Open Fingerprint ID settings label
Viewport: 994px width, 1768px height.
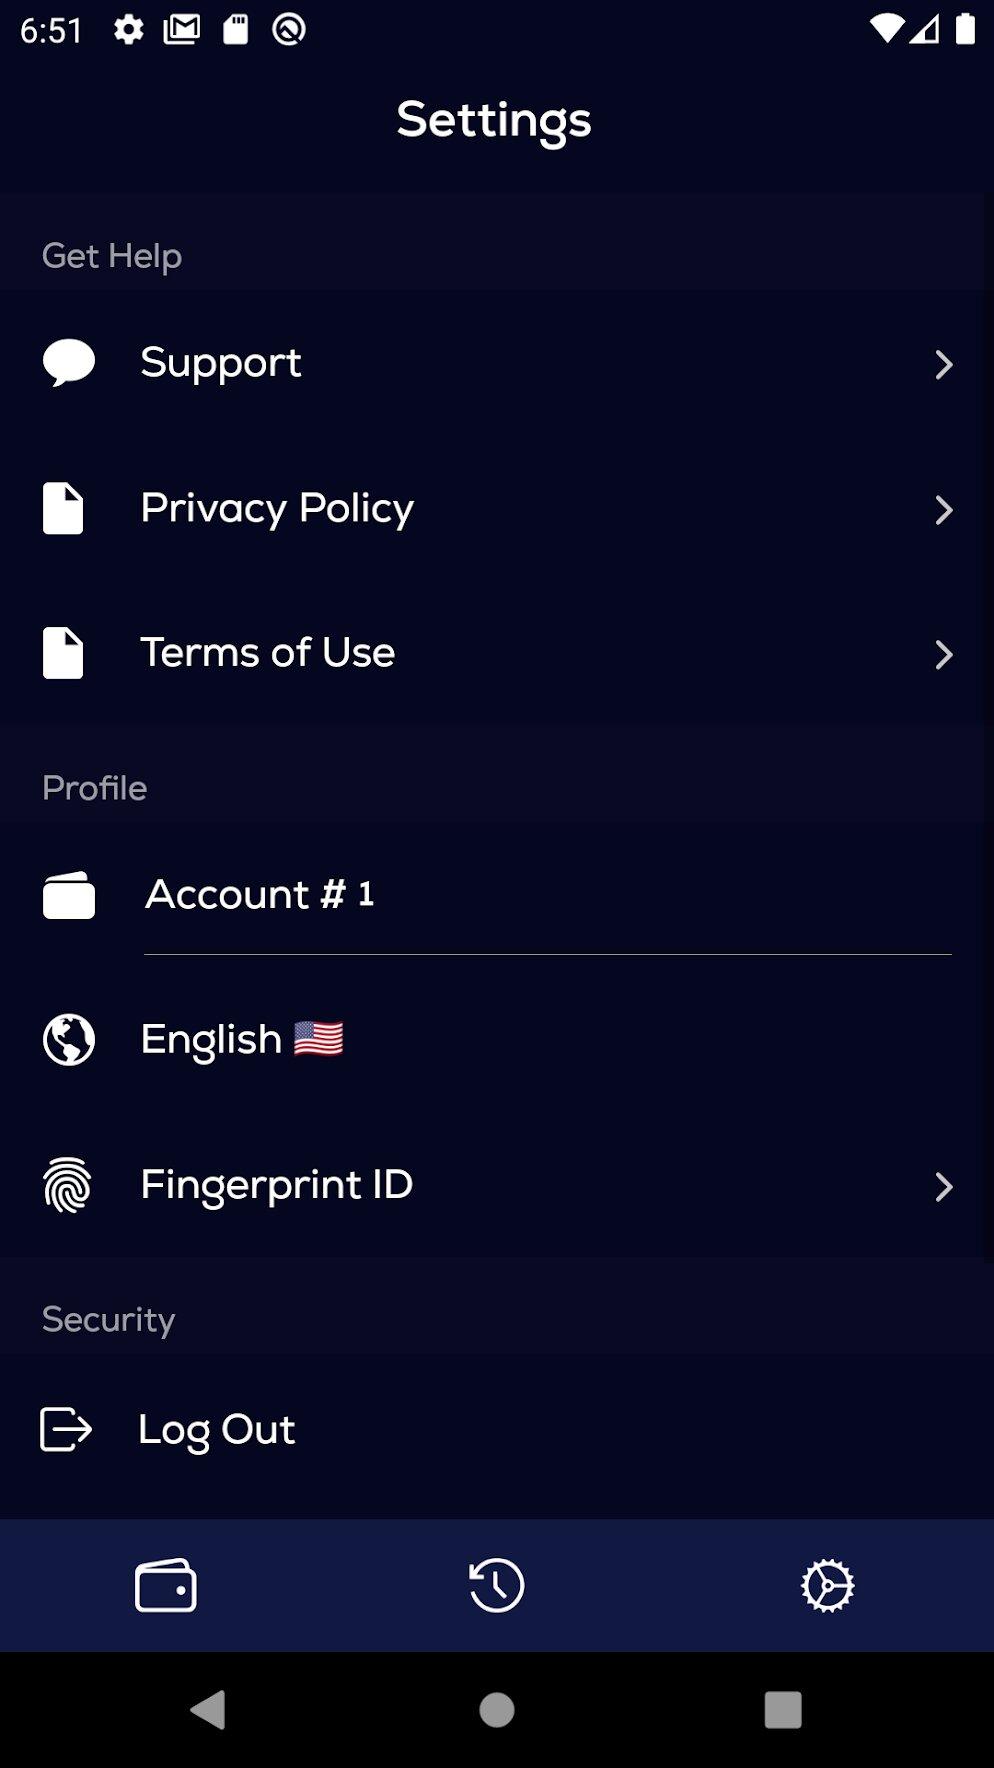pos(277,1185)
